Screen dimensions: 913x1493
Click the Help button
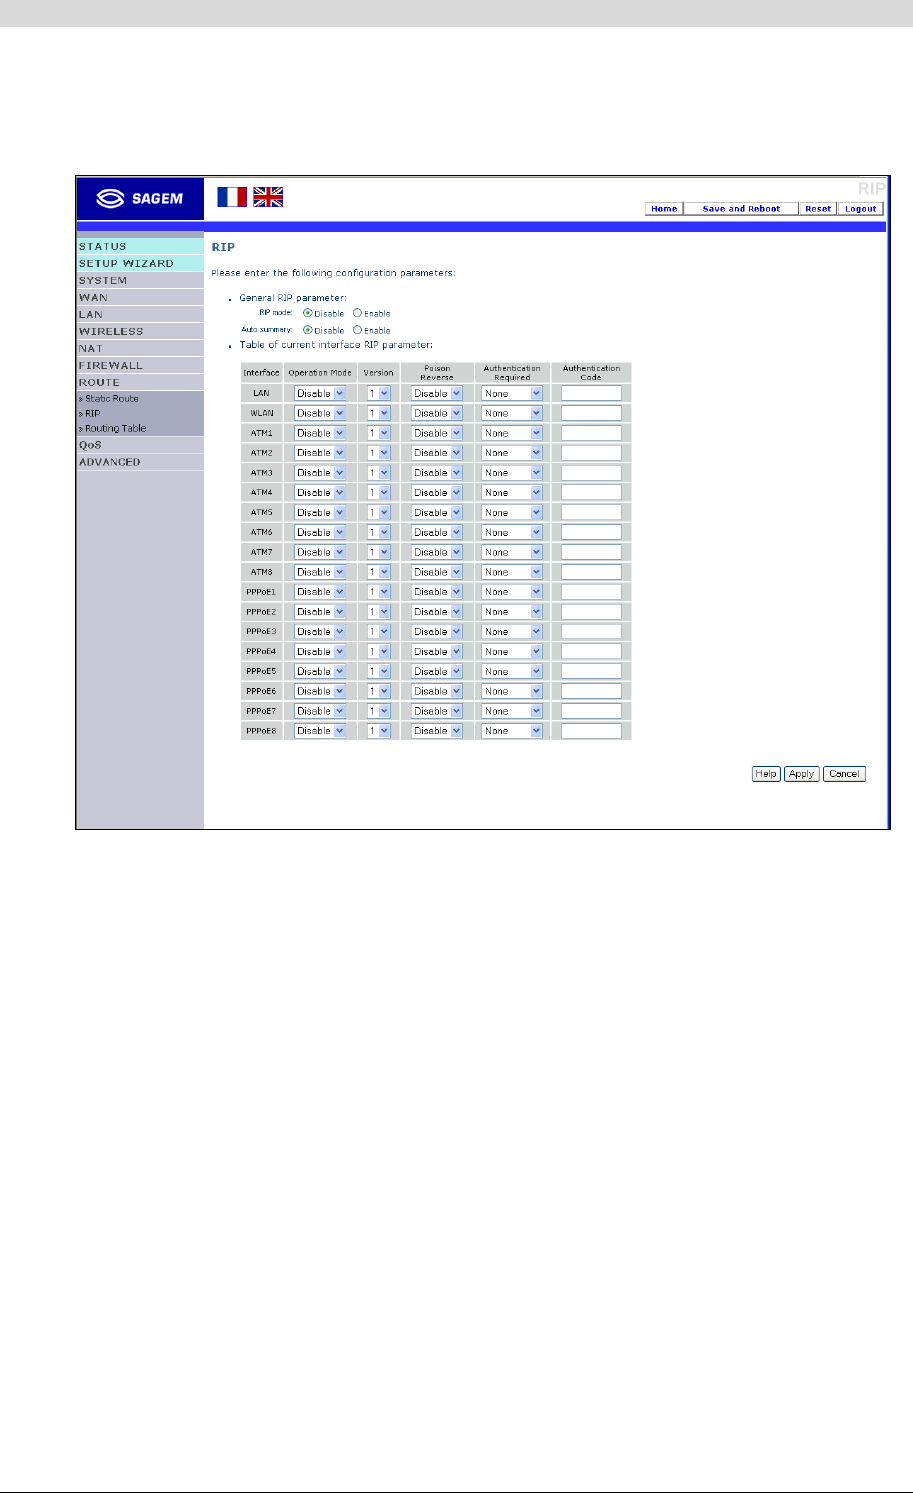pos(766,774)
